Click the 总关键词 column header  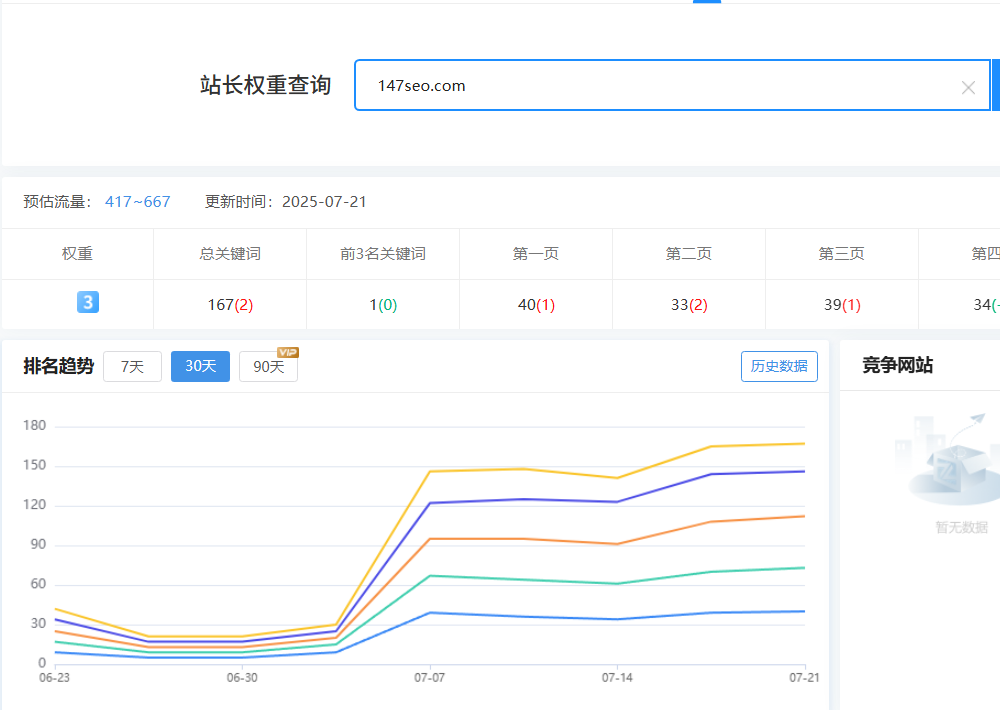[x=230, y=254]
